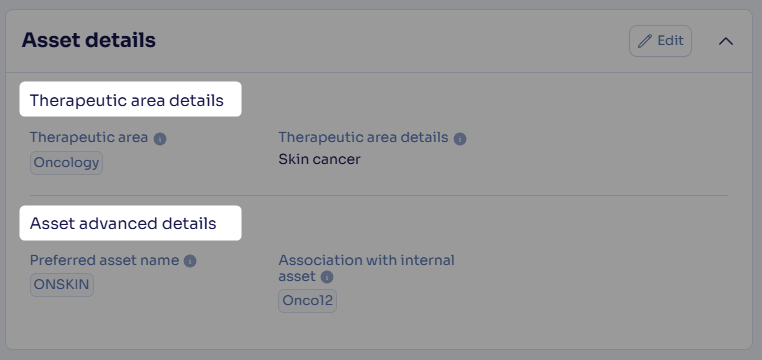Click the Edit button
762x360 pixels.
click(x=660, y=41)
